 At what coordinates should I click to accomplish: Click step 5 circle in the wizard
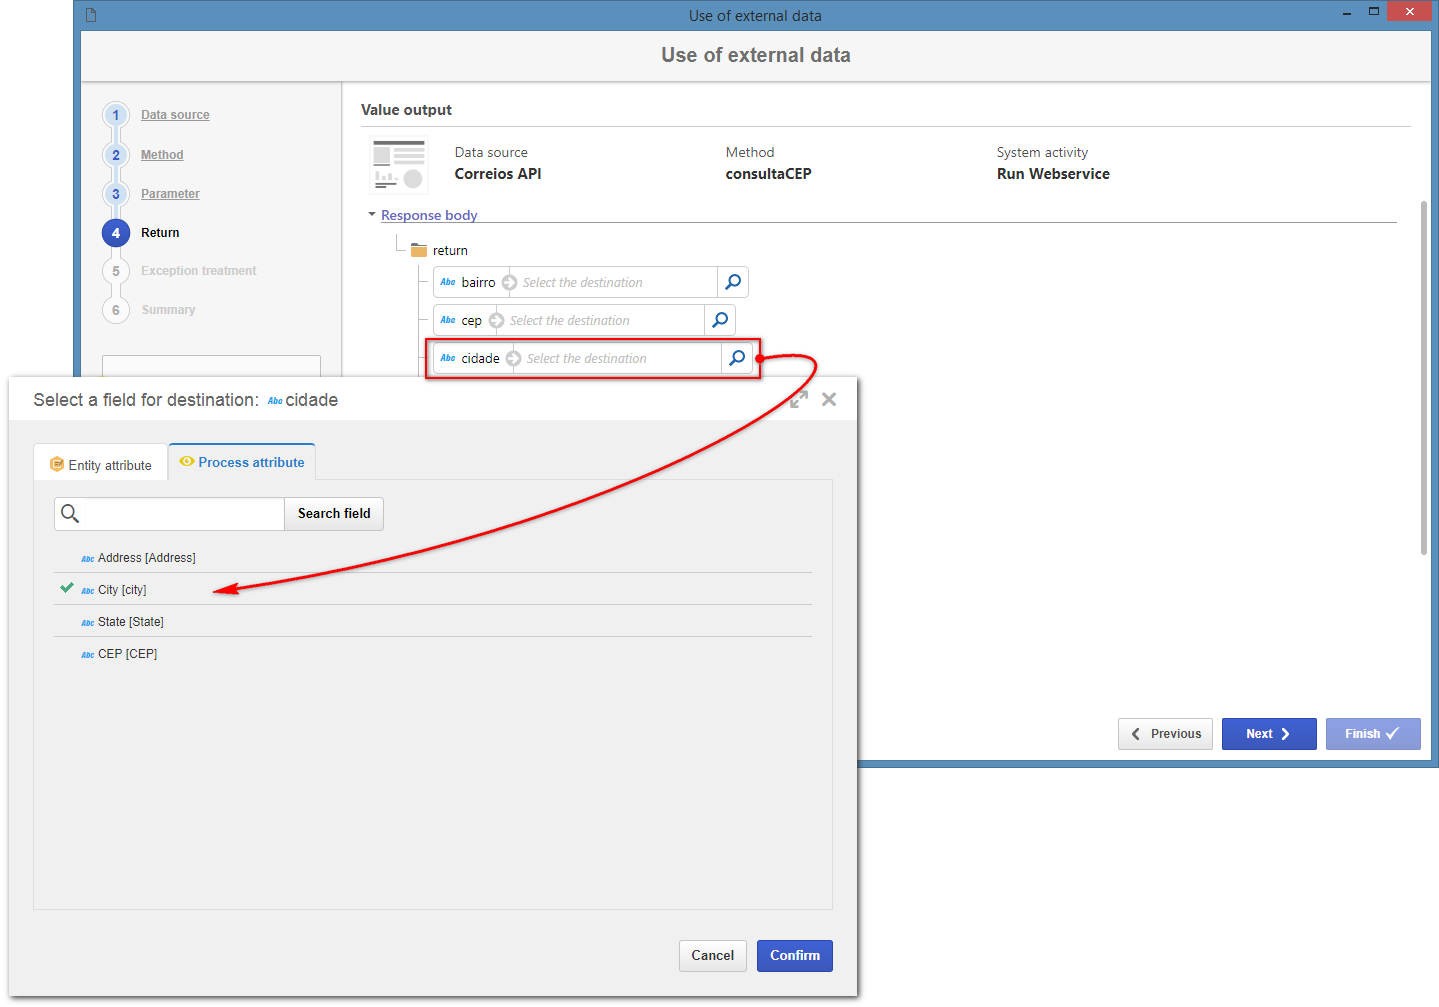coord(116,271)
